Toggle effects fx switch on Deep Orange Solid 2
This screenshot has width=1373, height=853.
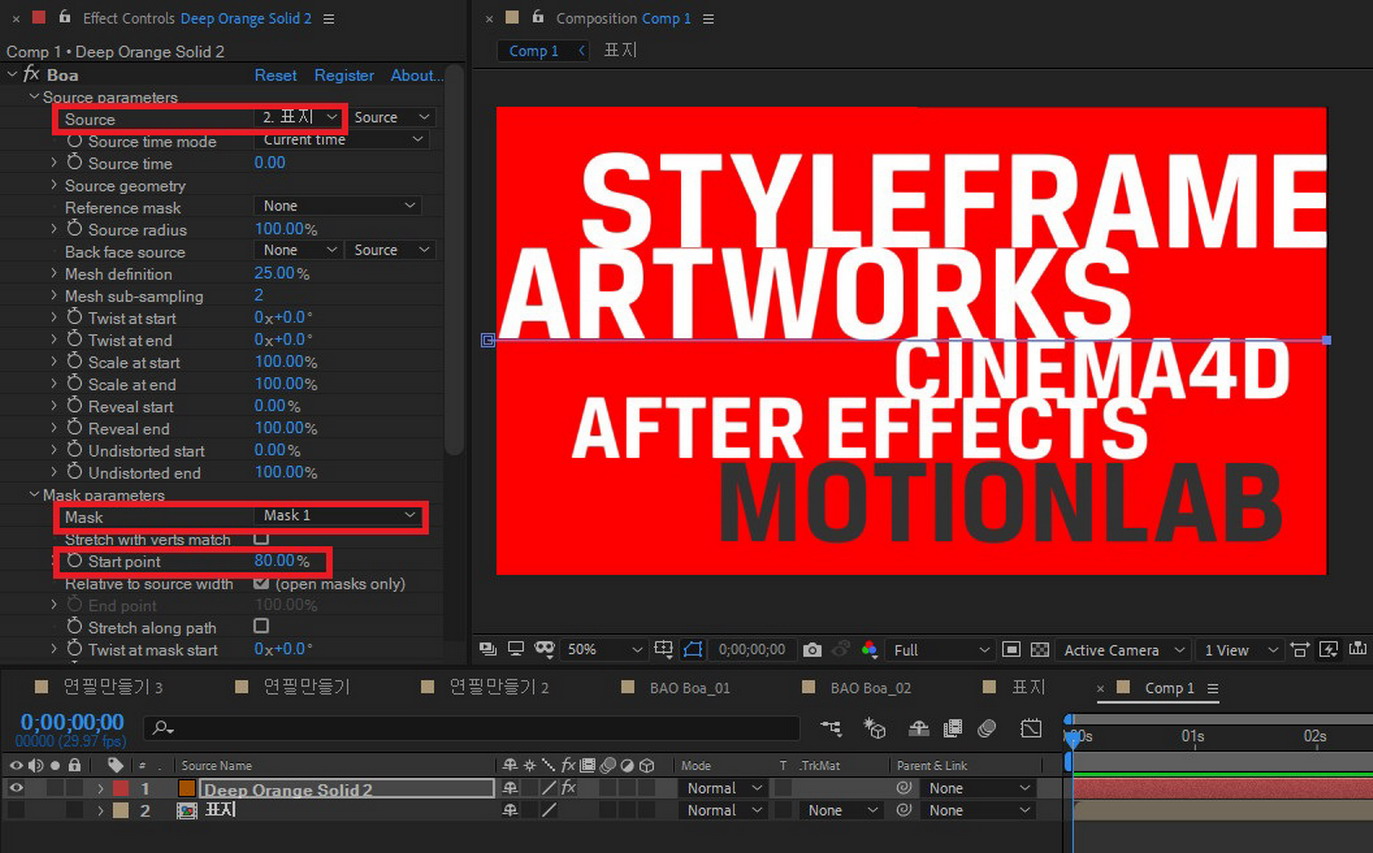pos(568,788)
